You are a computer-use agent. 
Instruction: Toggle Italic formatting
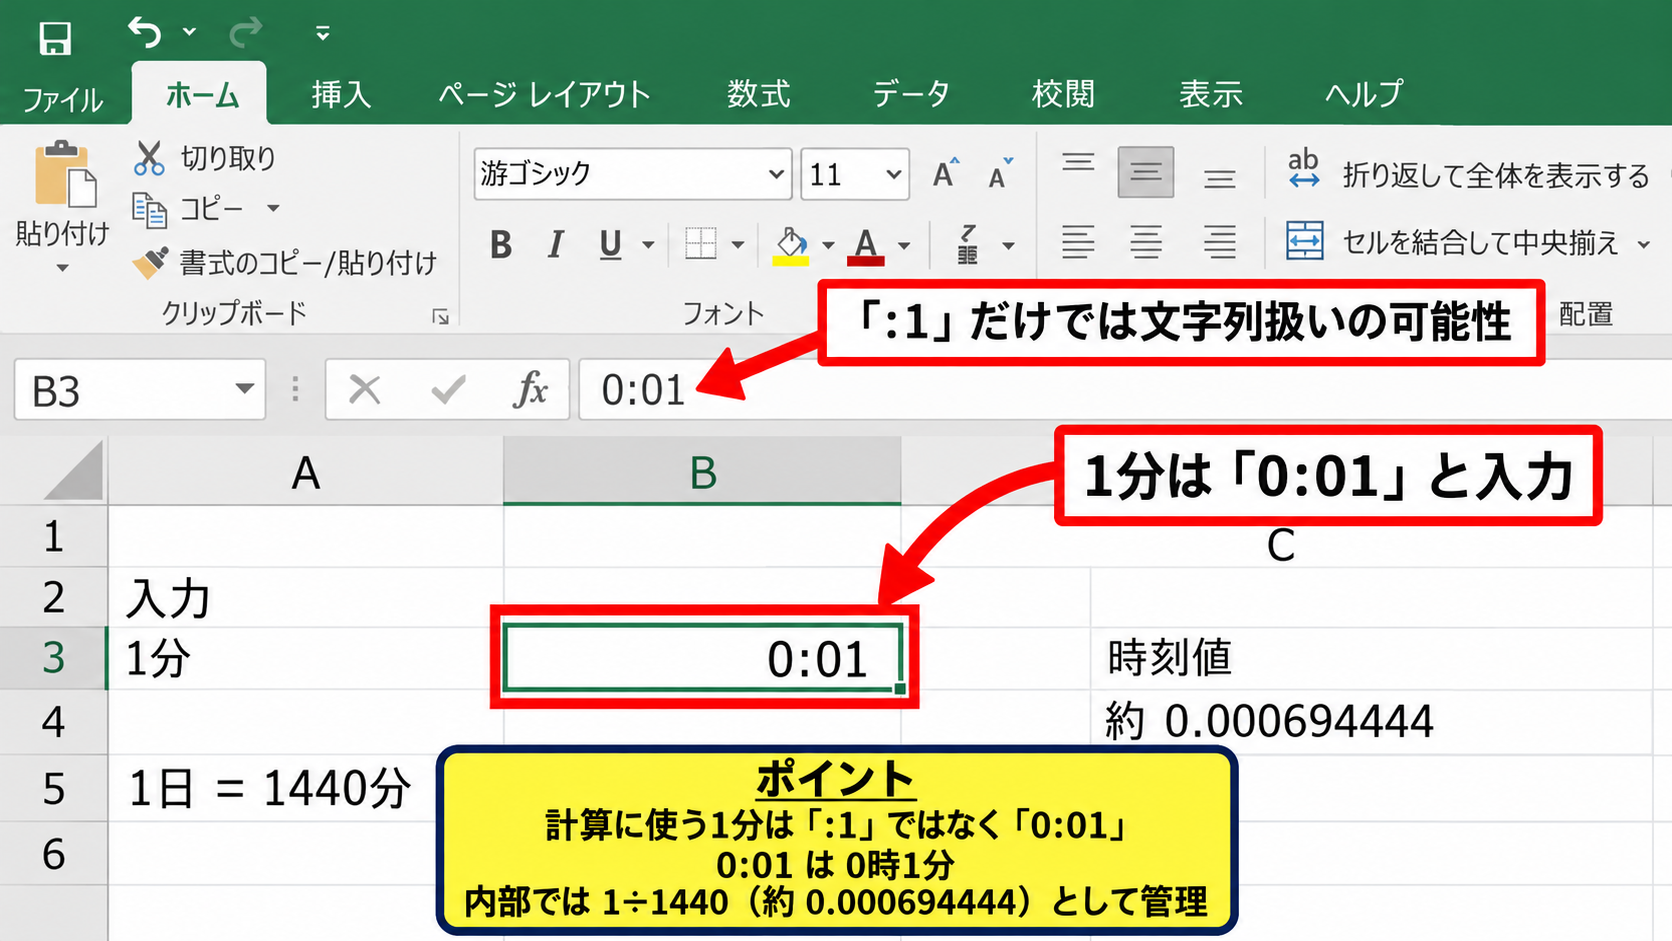pyautogui.click(x=556, y=244)
